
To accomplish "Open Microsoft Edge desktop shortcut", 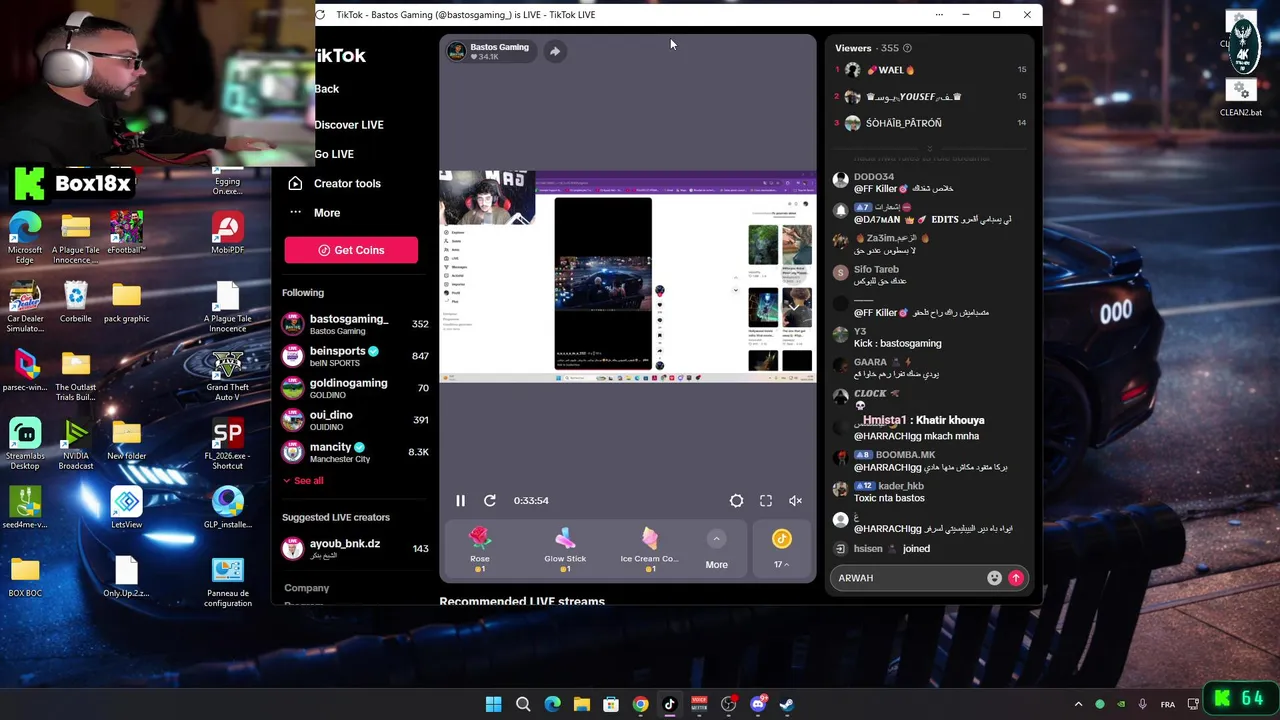I will (x=25, y=238).
